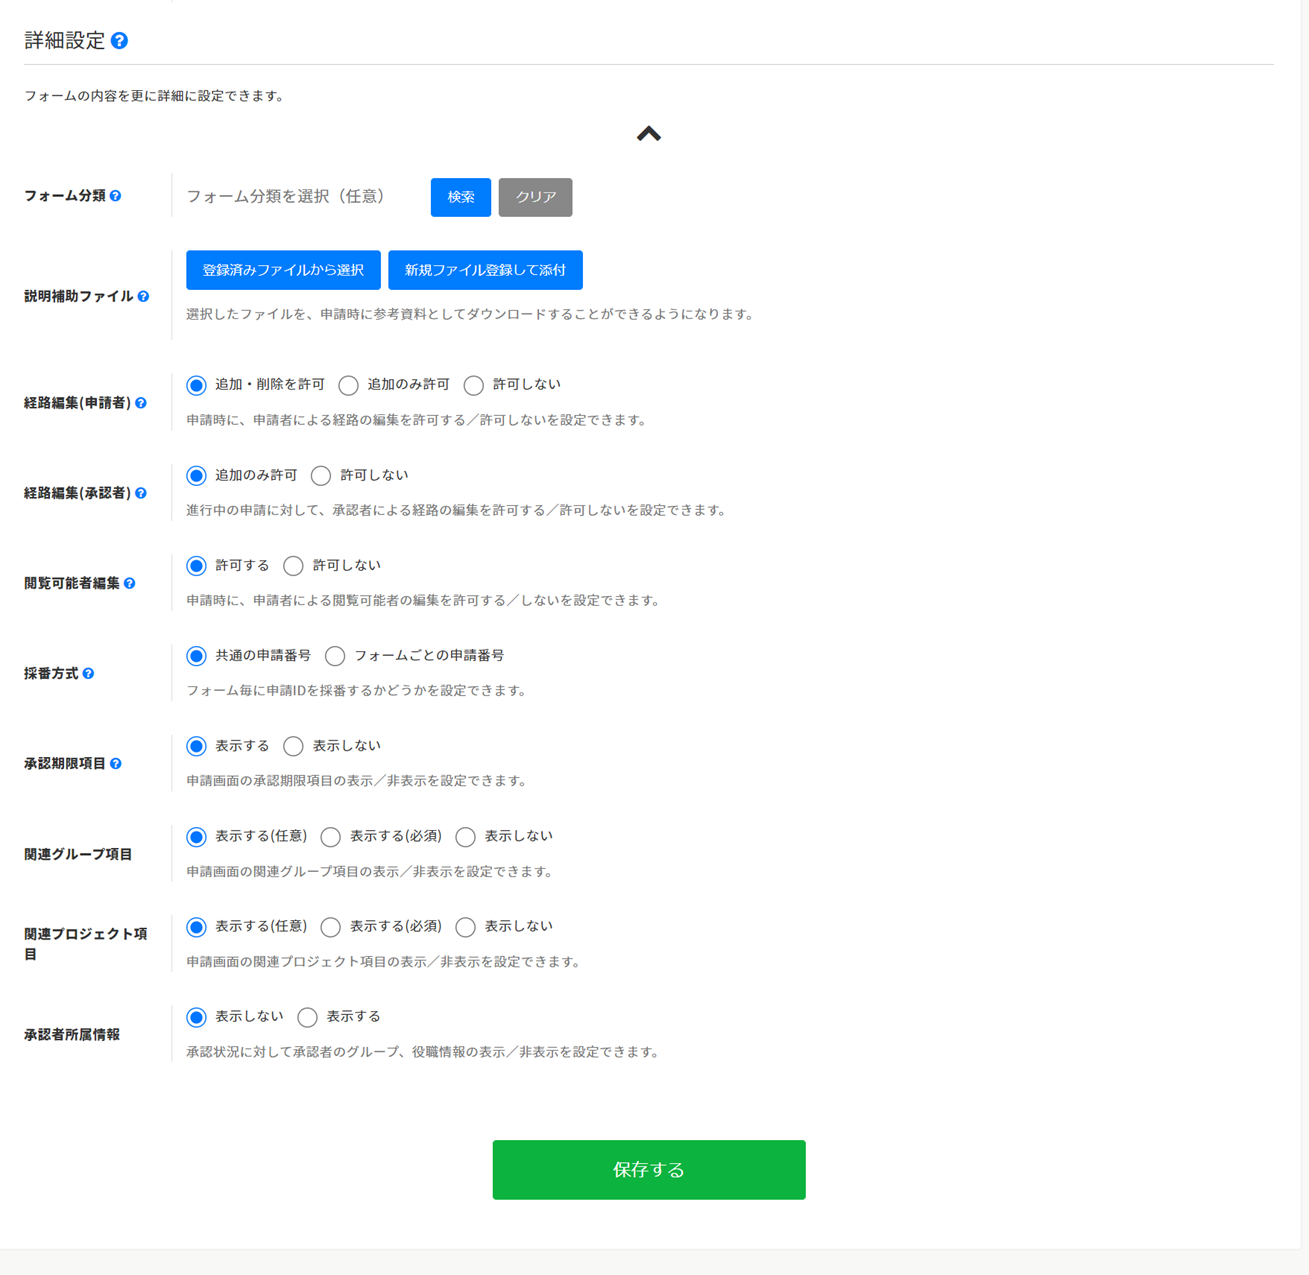
Task: Choose フォームごとの申請番号 numbering option
Action: [x=335, y=656]
